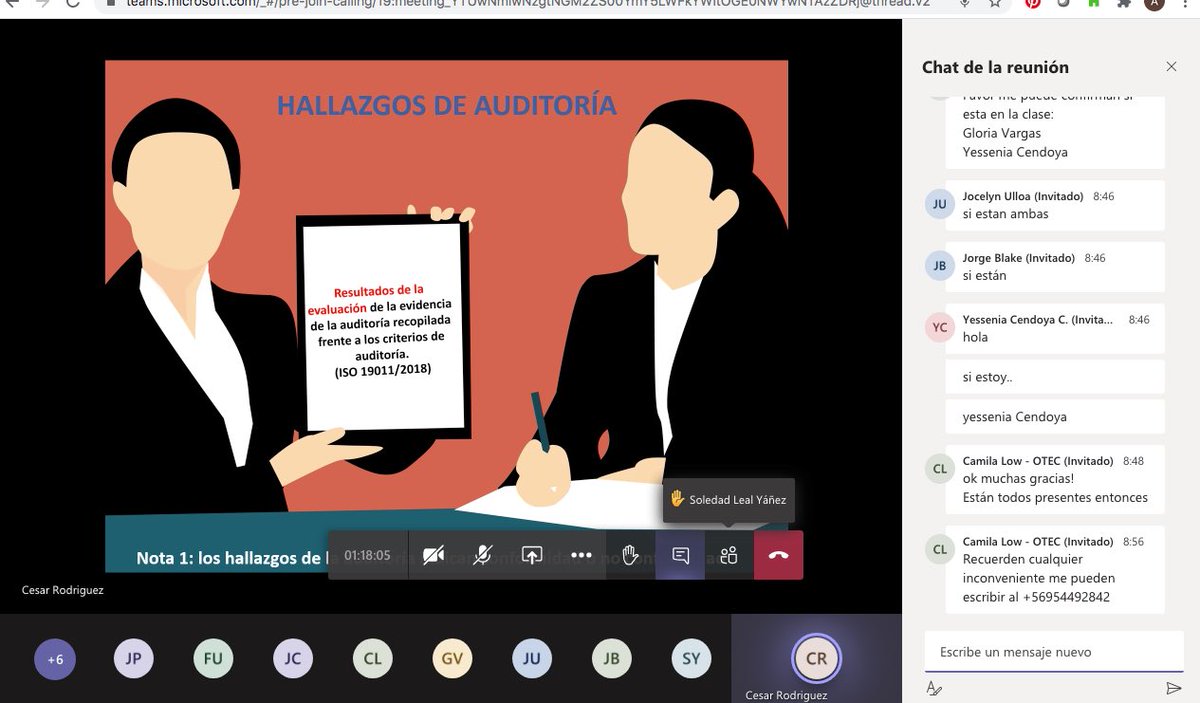Open Chrome's three-dot menu
The image size is (1200, 703).
pos(1185,4)
